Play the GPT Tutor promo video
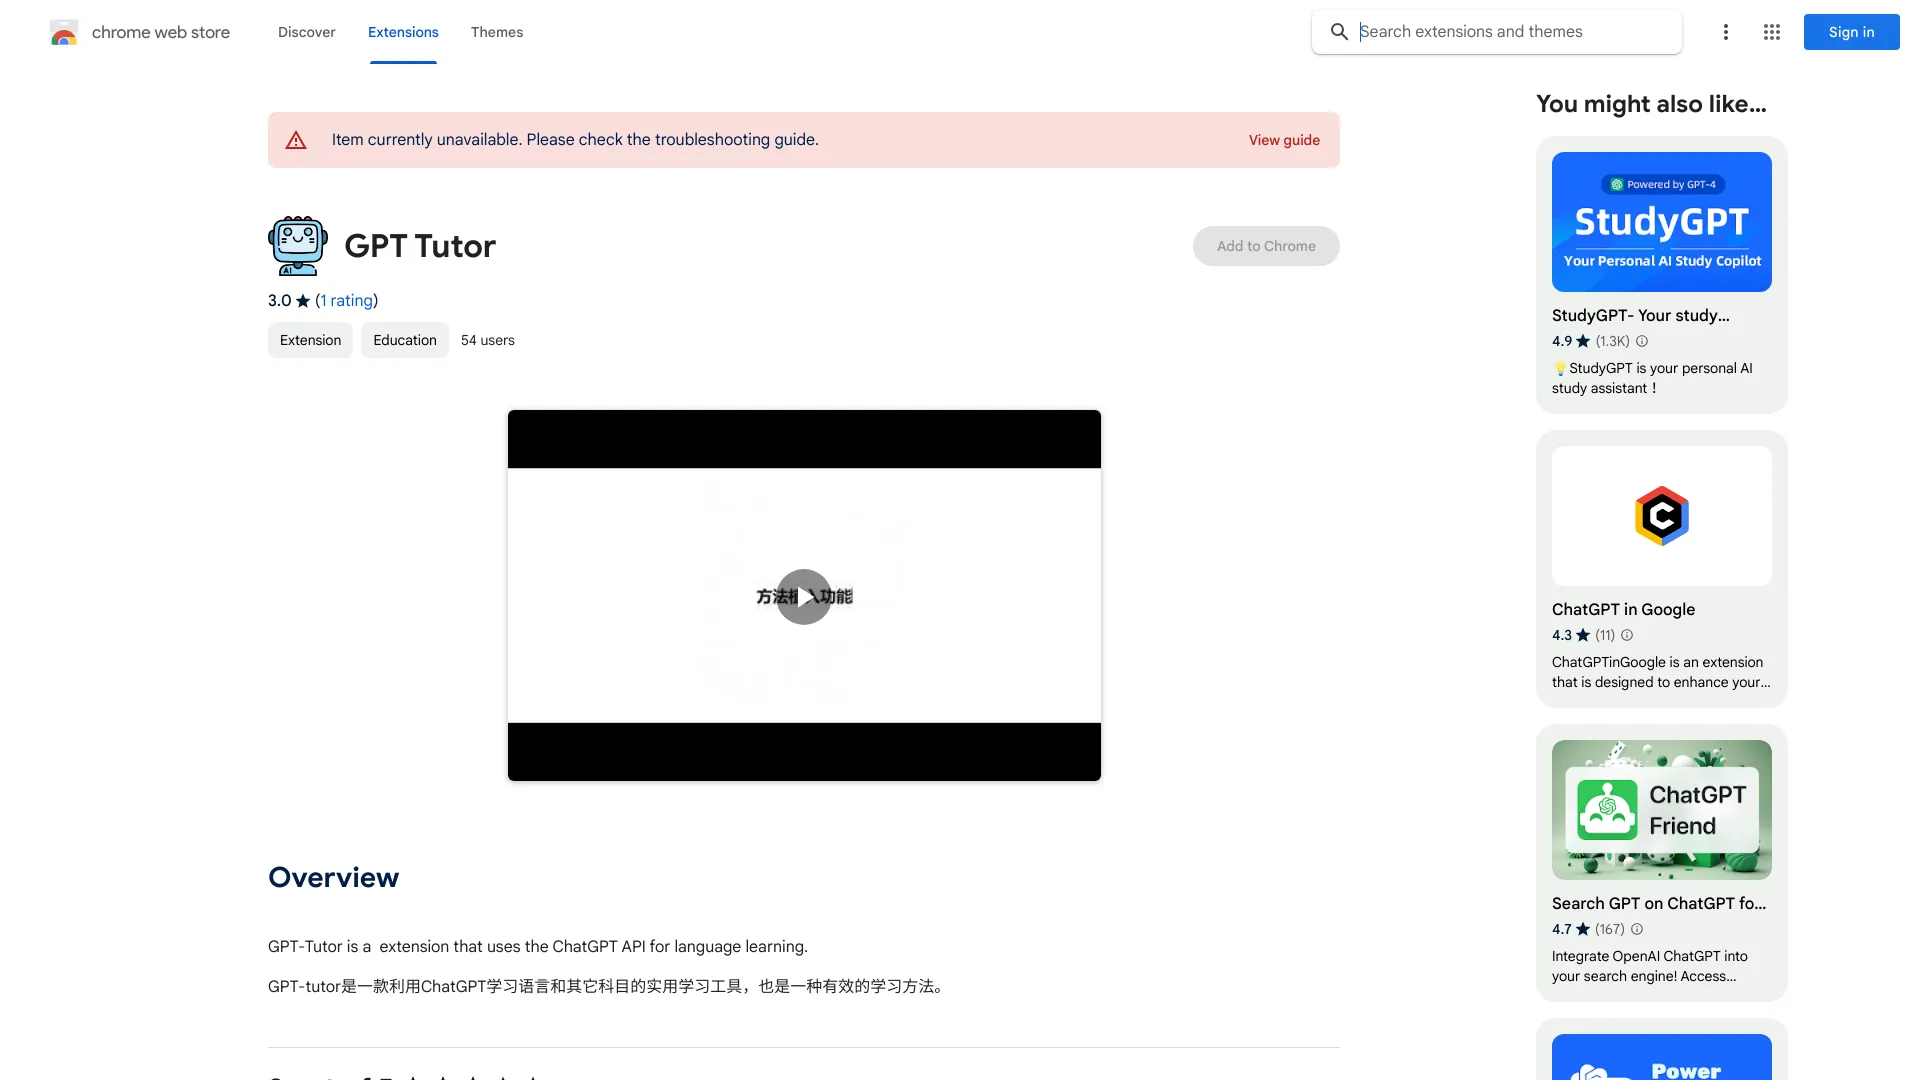Screen dimensions: 1920x1080 (804, 596)
